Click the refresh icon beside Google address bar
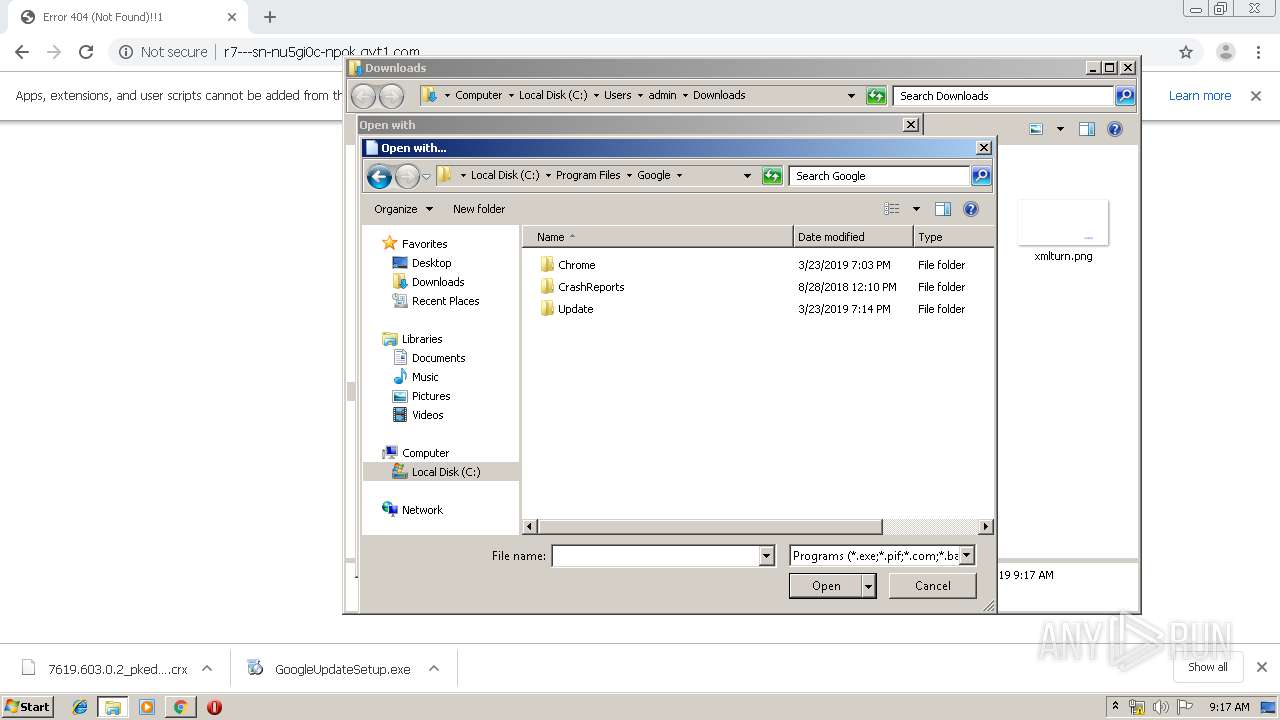Screen dimensions: 1280x720 771,176
